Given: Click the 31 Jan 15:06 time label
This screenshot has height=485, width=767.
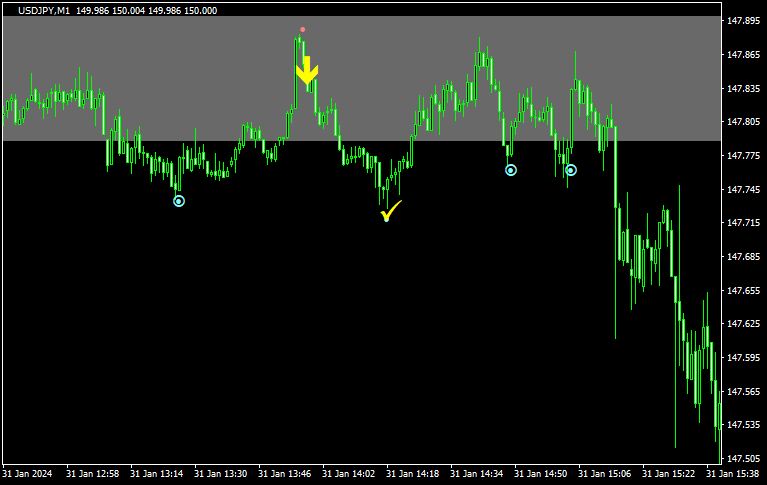Looking at the screenshot, I should (606, 474).
